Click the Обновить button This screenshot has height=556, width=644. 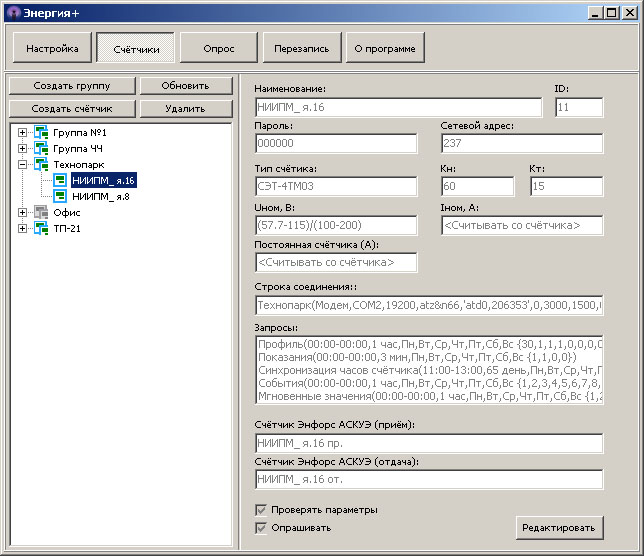click(x=186, y=86)
